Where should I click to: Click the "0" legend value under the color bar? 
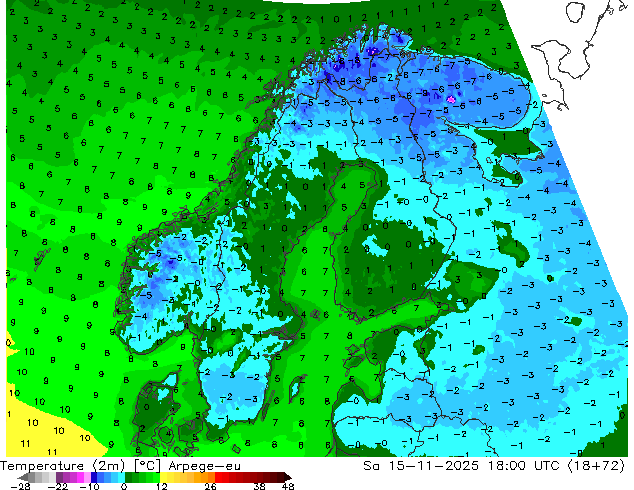[124, 486]
